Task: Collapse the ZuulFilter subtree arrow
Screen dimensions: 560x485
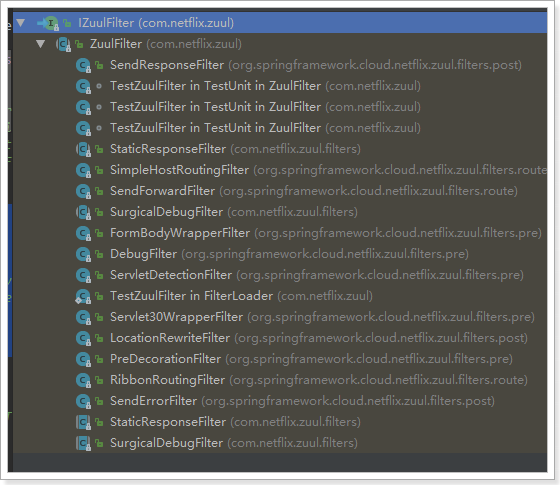Action: (x=40, y=44)
